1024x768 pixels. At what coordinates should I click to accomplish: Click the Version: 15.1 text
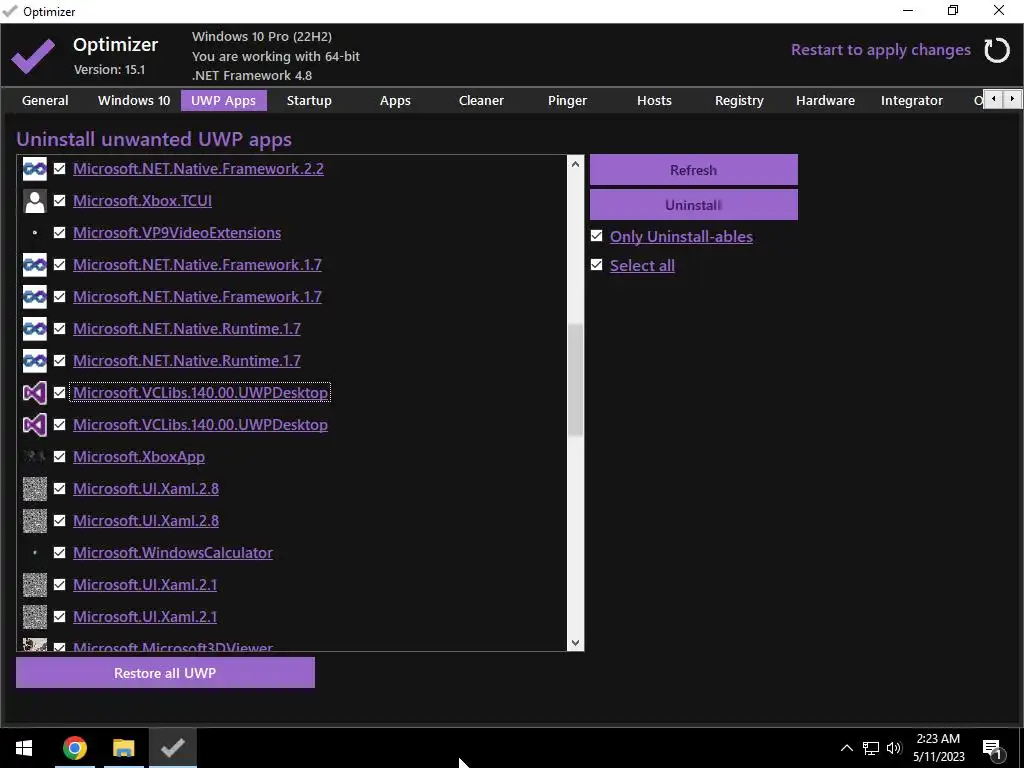[x=109, y=69]
